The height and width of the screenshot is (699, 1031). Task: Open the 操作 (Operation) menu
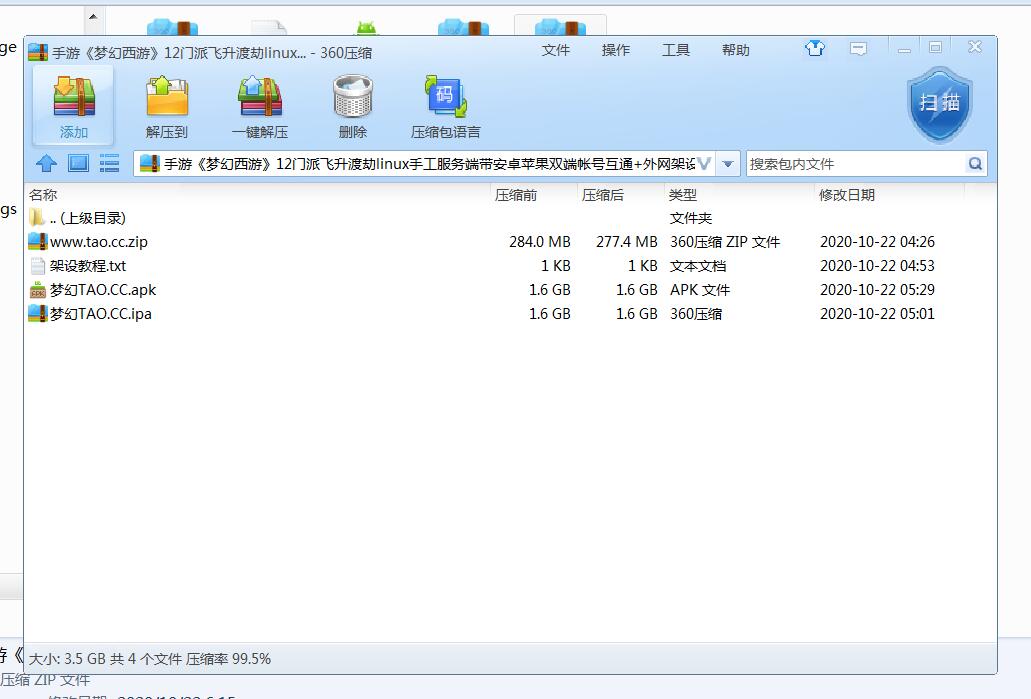pos(616,50)
